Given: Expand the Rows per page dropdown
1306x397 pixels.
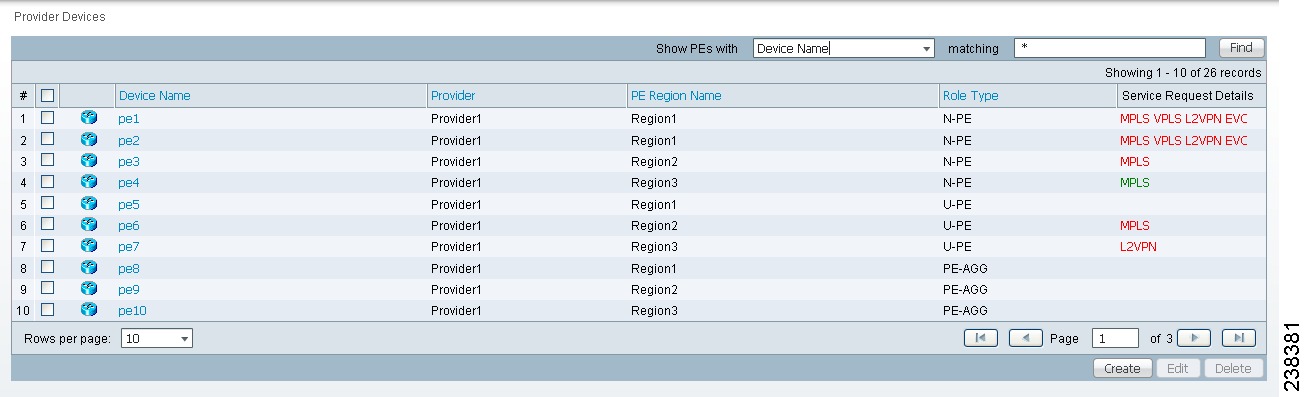Looking at the screenshot, I should tap(157, 339).
